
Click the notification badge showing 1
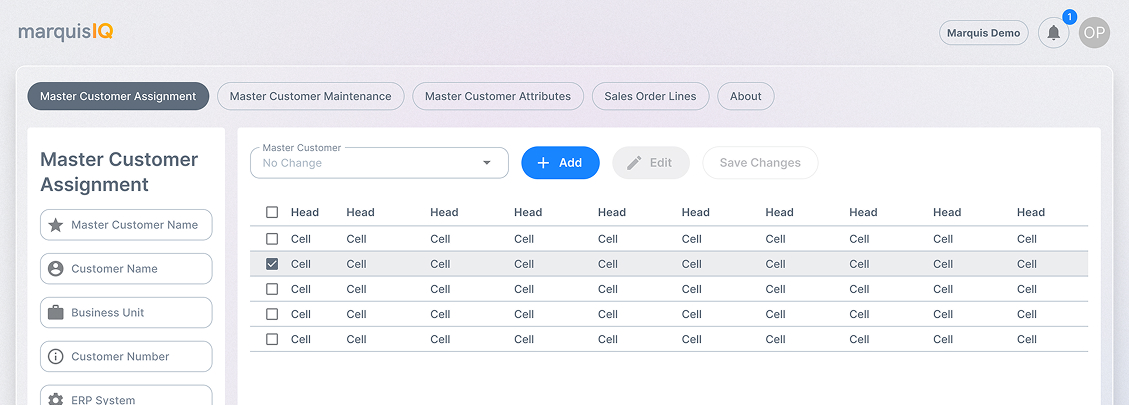pos(1069,16)
